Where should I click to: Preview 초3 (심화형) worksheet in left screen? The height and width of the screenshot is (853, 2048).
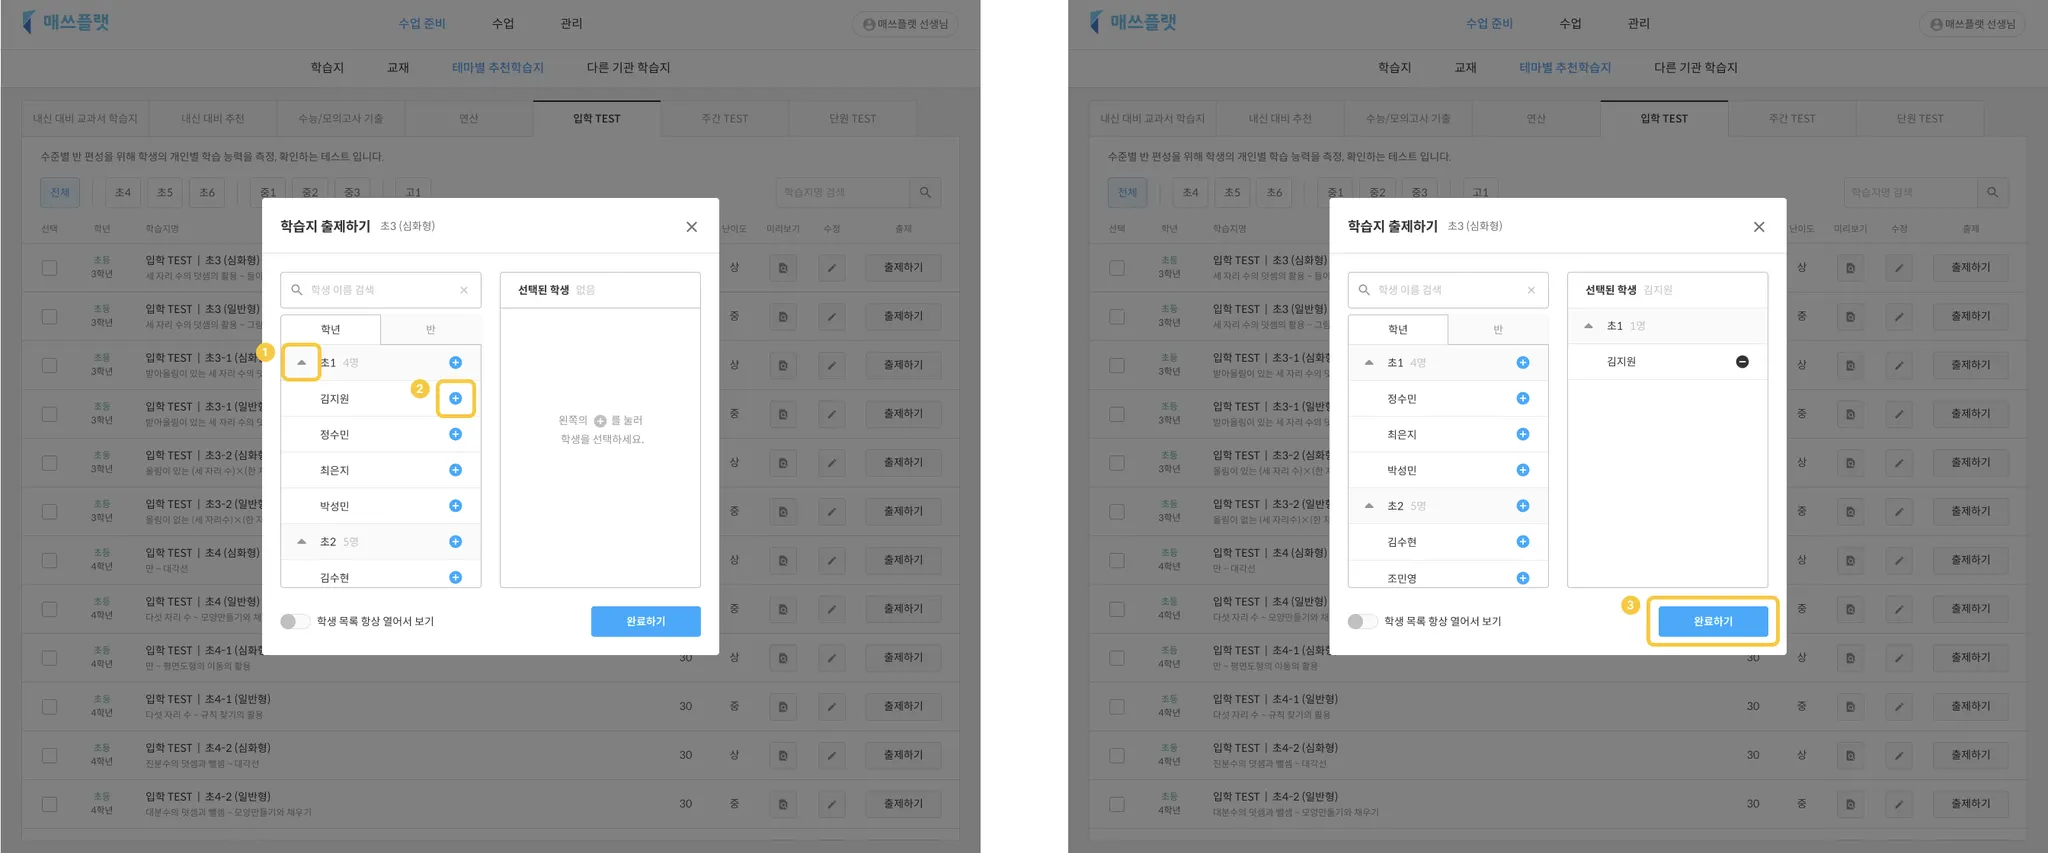click(x=783, y=267)
